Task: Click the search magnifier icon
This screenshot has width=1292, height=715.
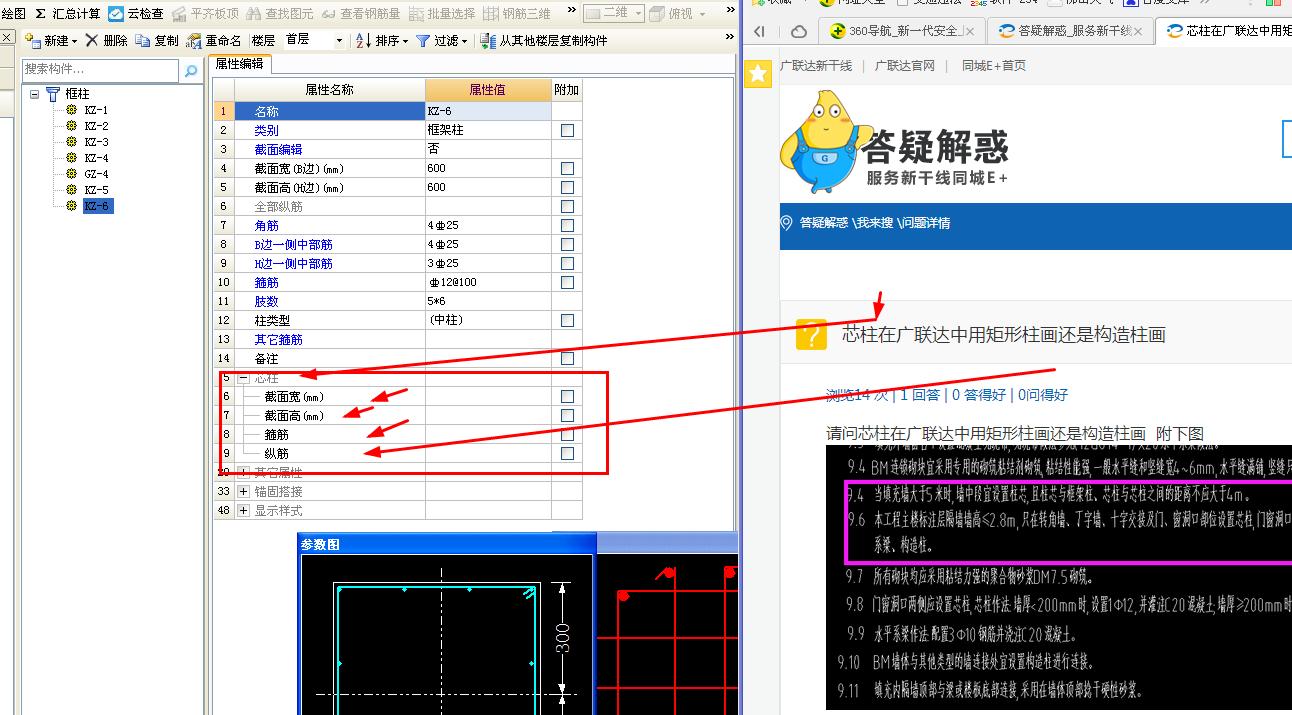Action: [190, 70]
